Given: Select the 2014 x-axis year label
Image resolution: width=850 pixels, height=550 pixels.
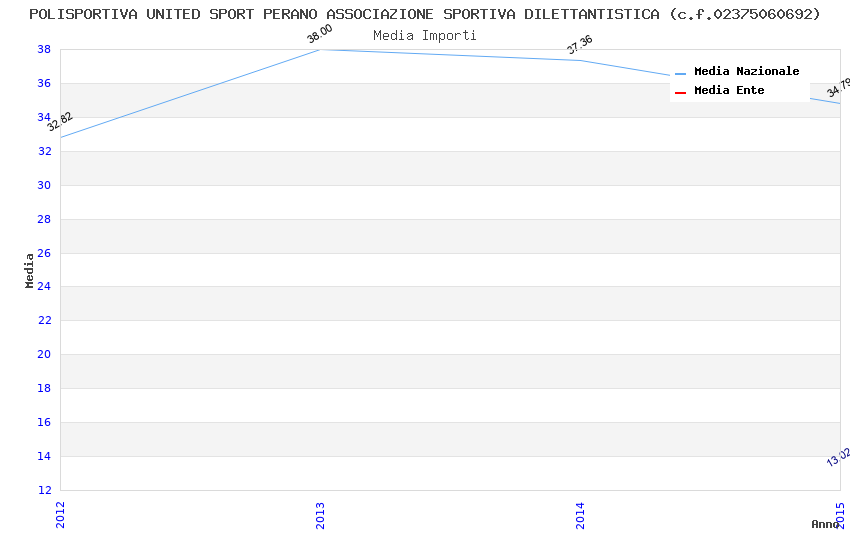Looking at the screenshot, I should [580, 515].
